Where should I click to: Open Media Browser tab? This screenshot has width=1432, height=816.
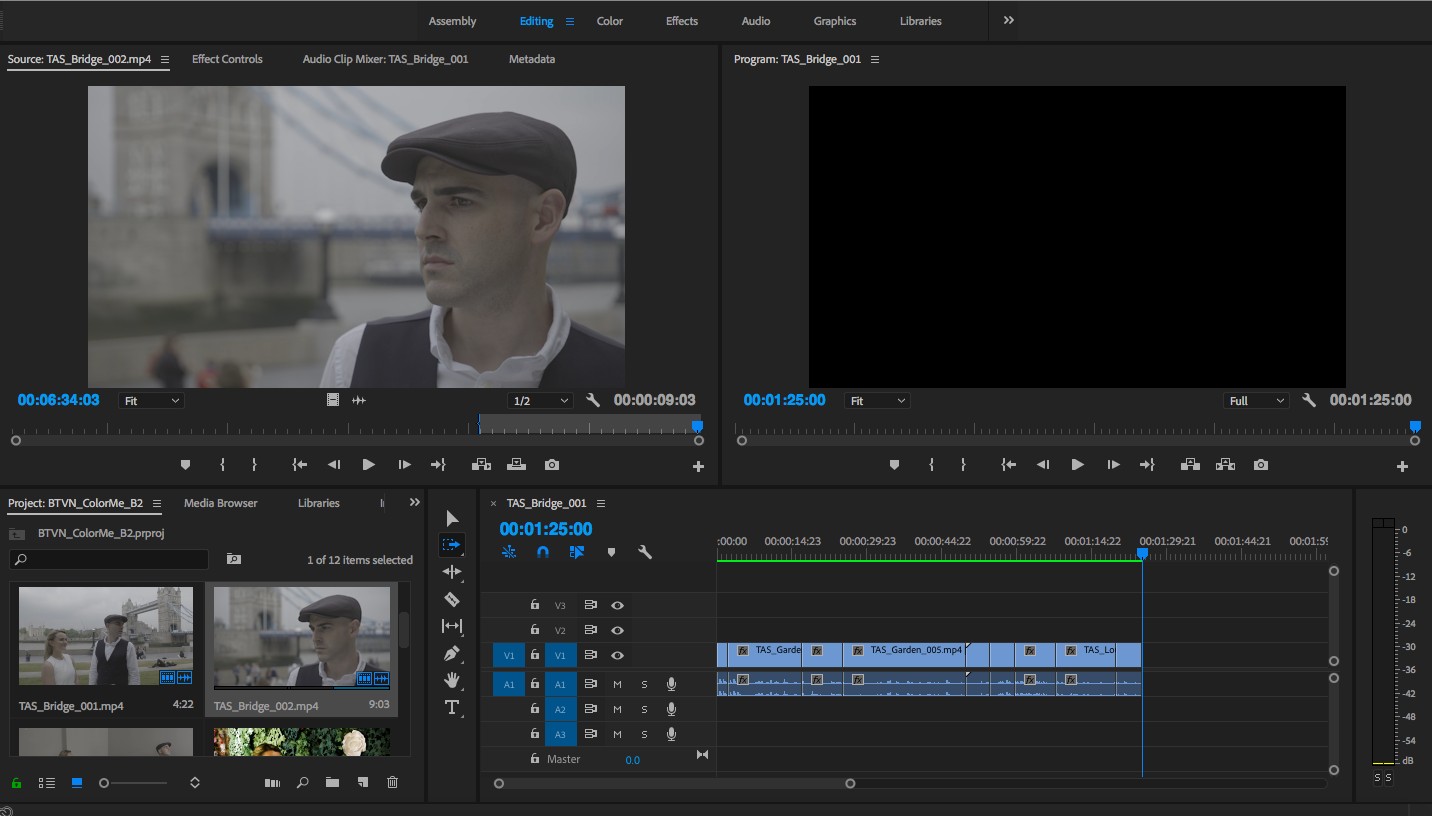click(221, 503)
